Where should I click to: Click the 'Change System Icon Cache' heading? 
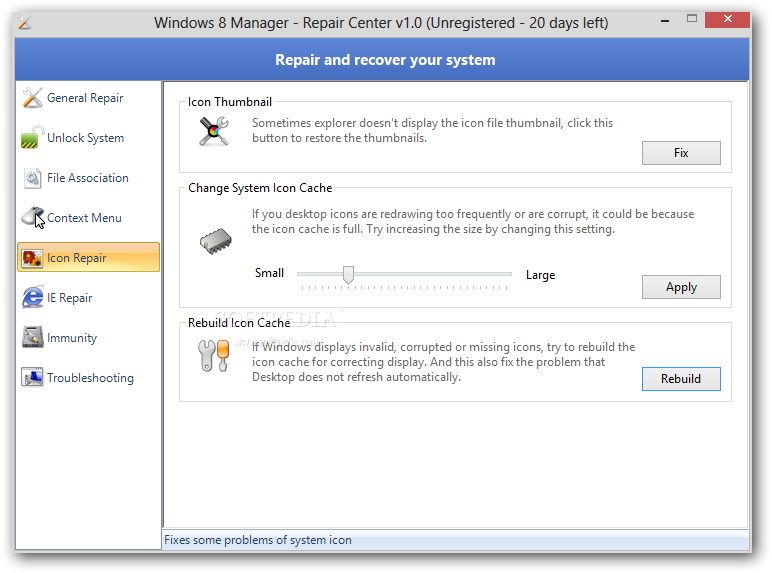(x=260, y=188)
